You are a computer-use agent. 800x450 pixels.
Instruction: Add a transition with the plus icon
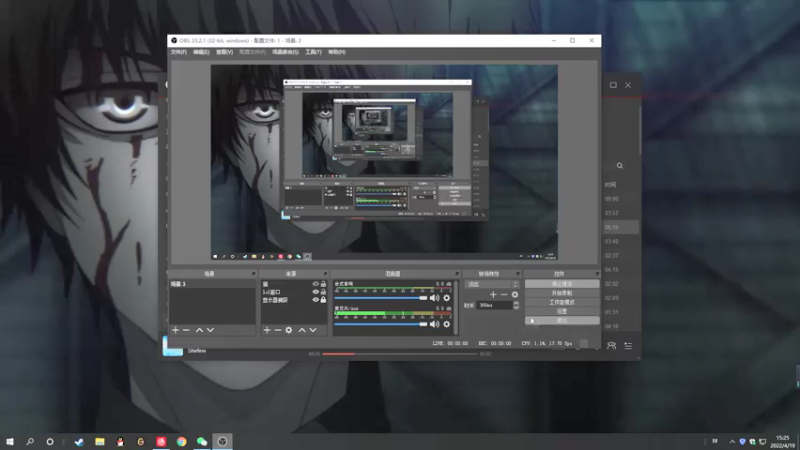tap(493, 294)
